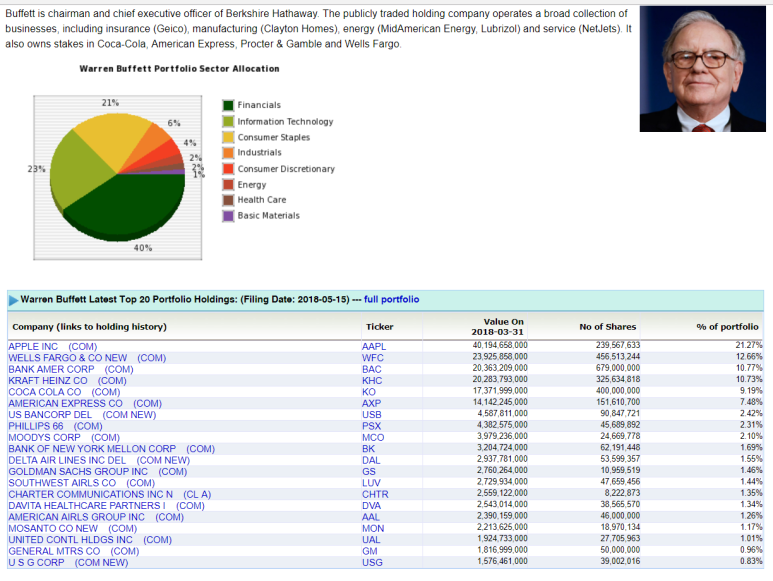
Task: Open CHARTER COMMUNICATIONS INC N link
Action: (x=110, y=494)
